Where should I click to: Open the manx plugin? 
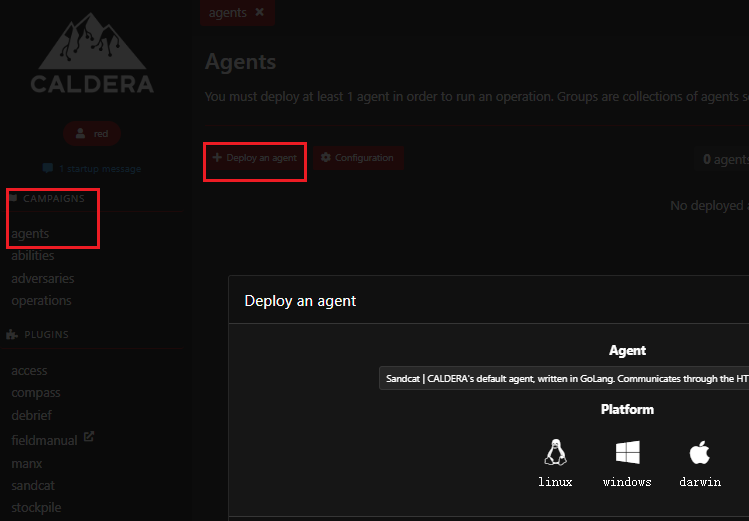pos(27,464)
